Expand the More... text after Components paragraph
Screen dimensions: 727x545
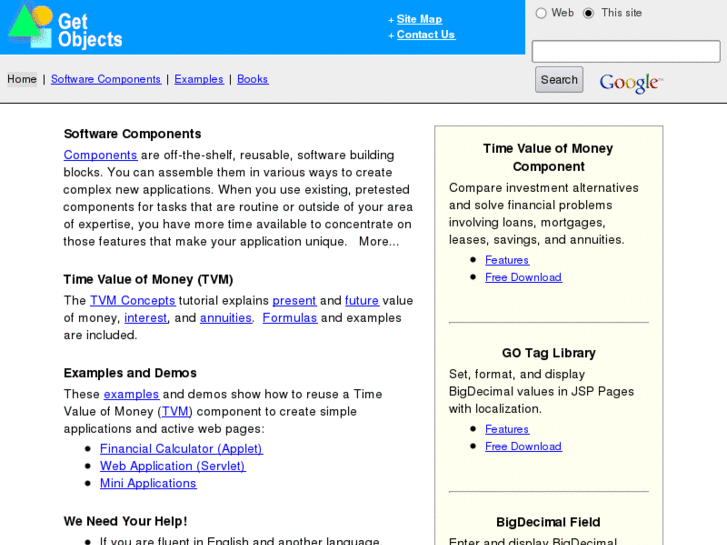point(379,241)
